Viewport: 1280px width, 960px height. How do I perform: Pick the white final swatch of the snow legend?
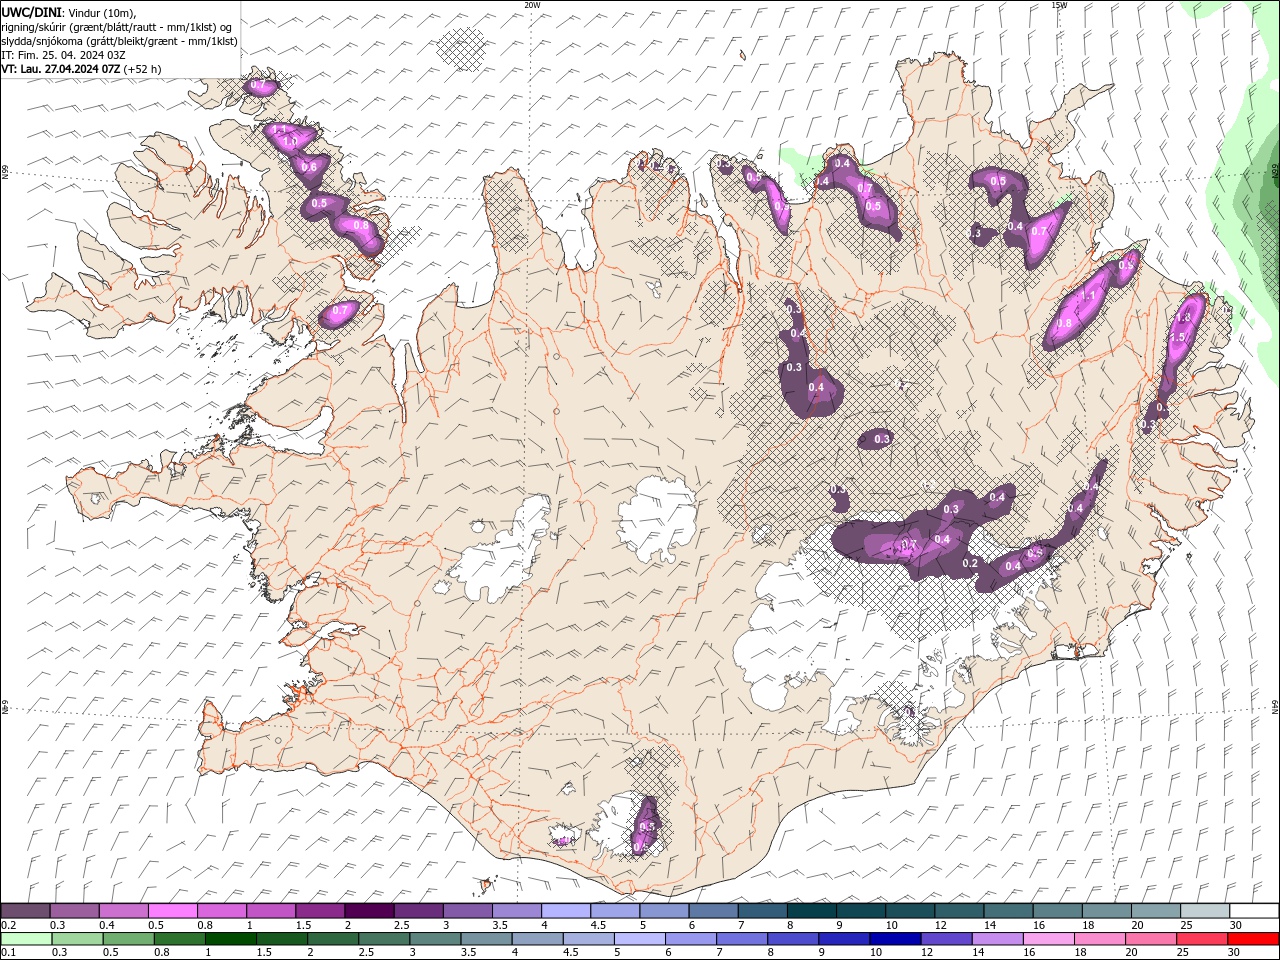[1254, 911]
